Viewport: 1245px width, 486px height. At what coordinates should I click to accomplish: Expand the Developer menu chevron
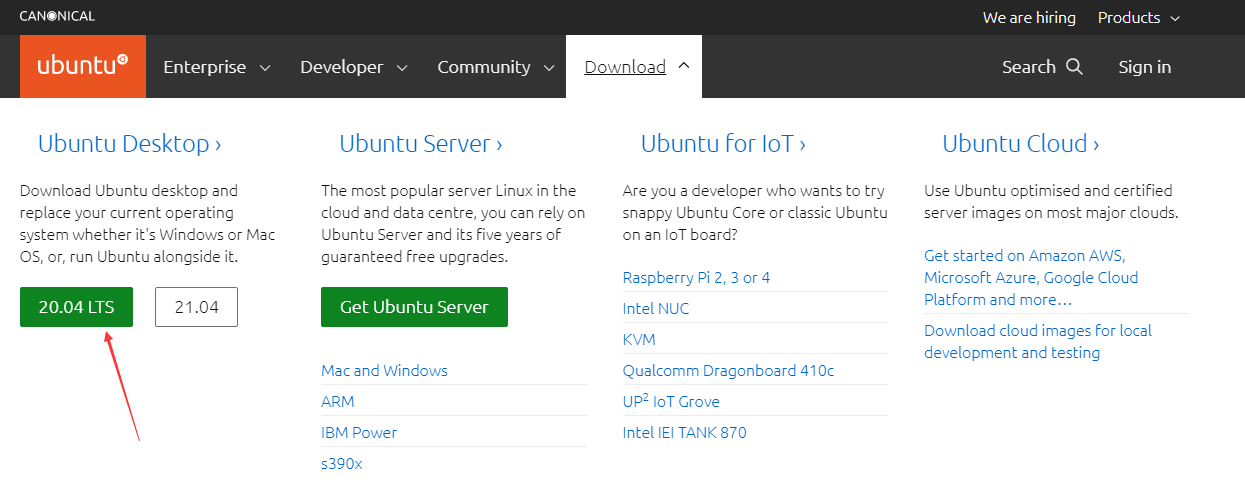pos(402,68)
